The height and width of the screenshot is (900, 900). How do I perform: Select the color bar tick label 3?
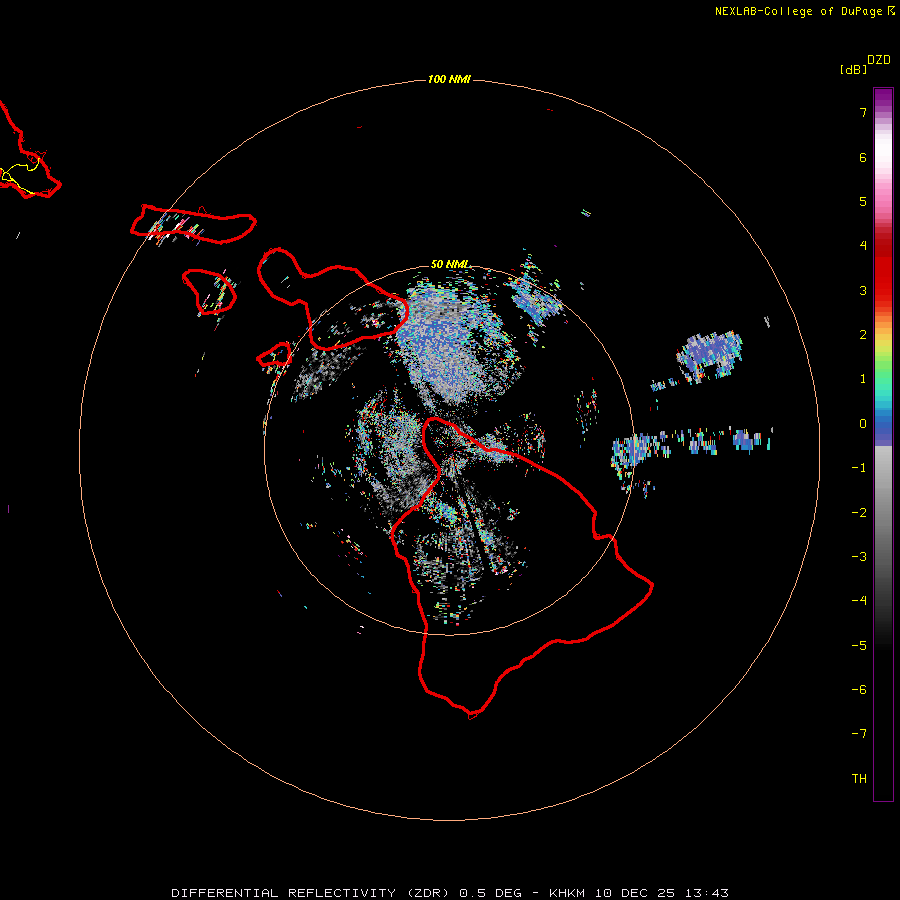pos(863,290)
